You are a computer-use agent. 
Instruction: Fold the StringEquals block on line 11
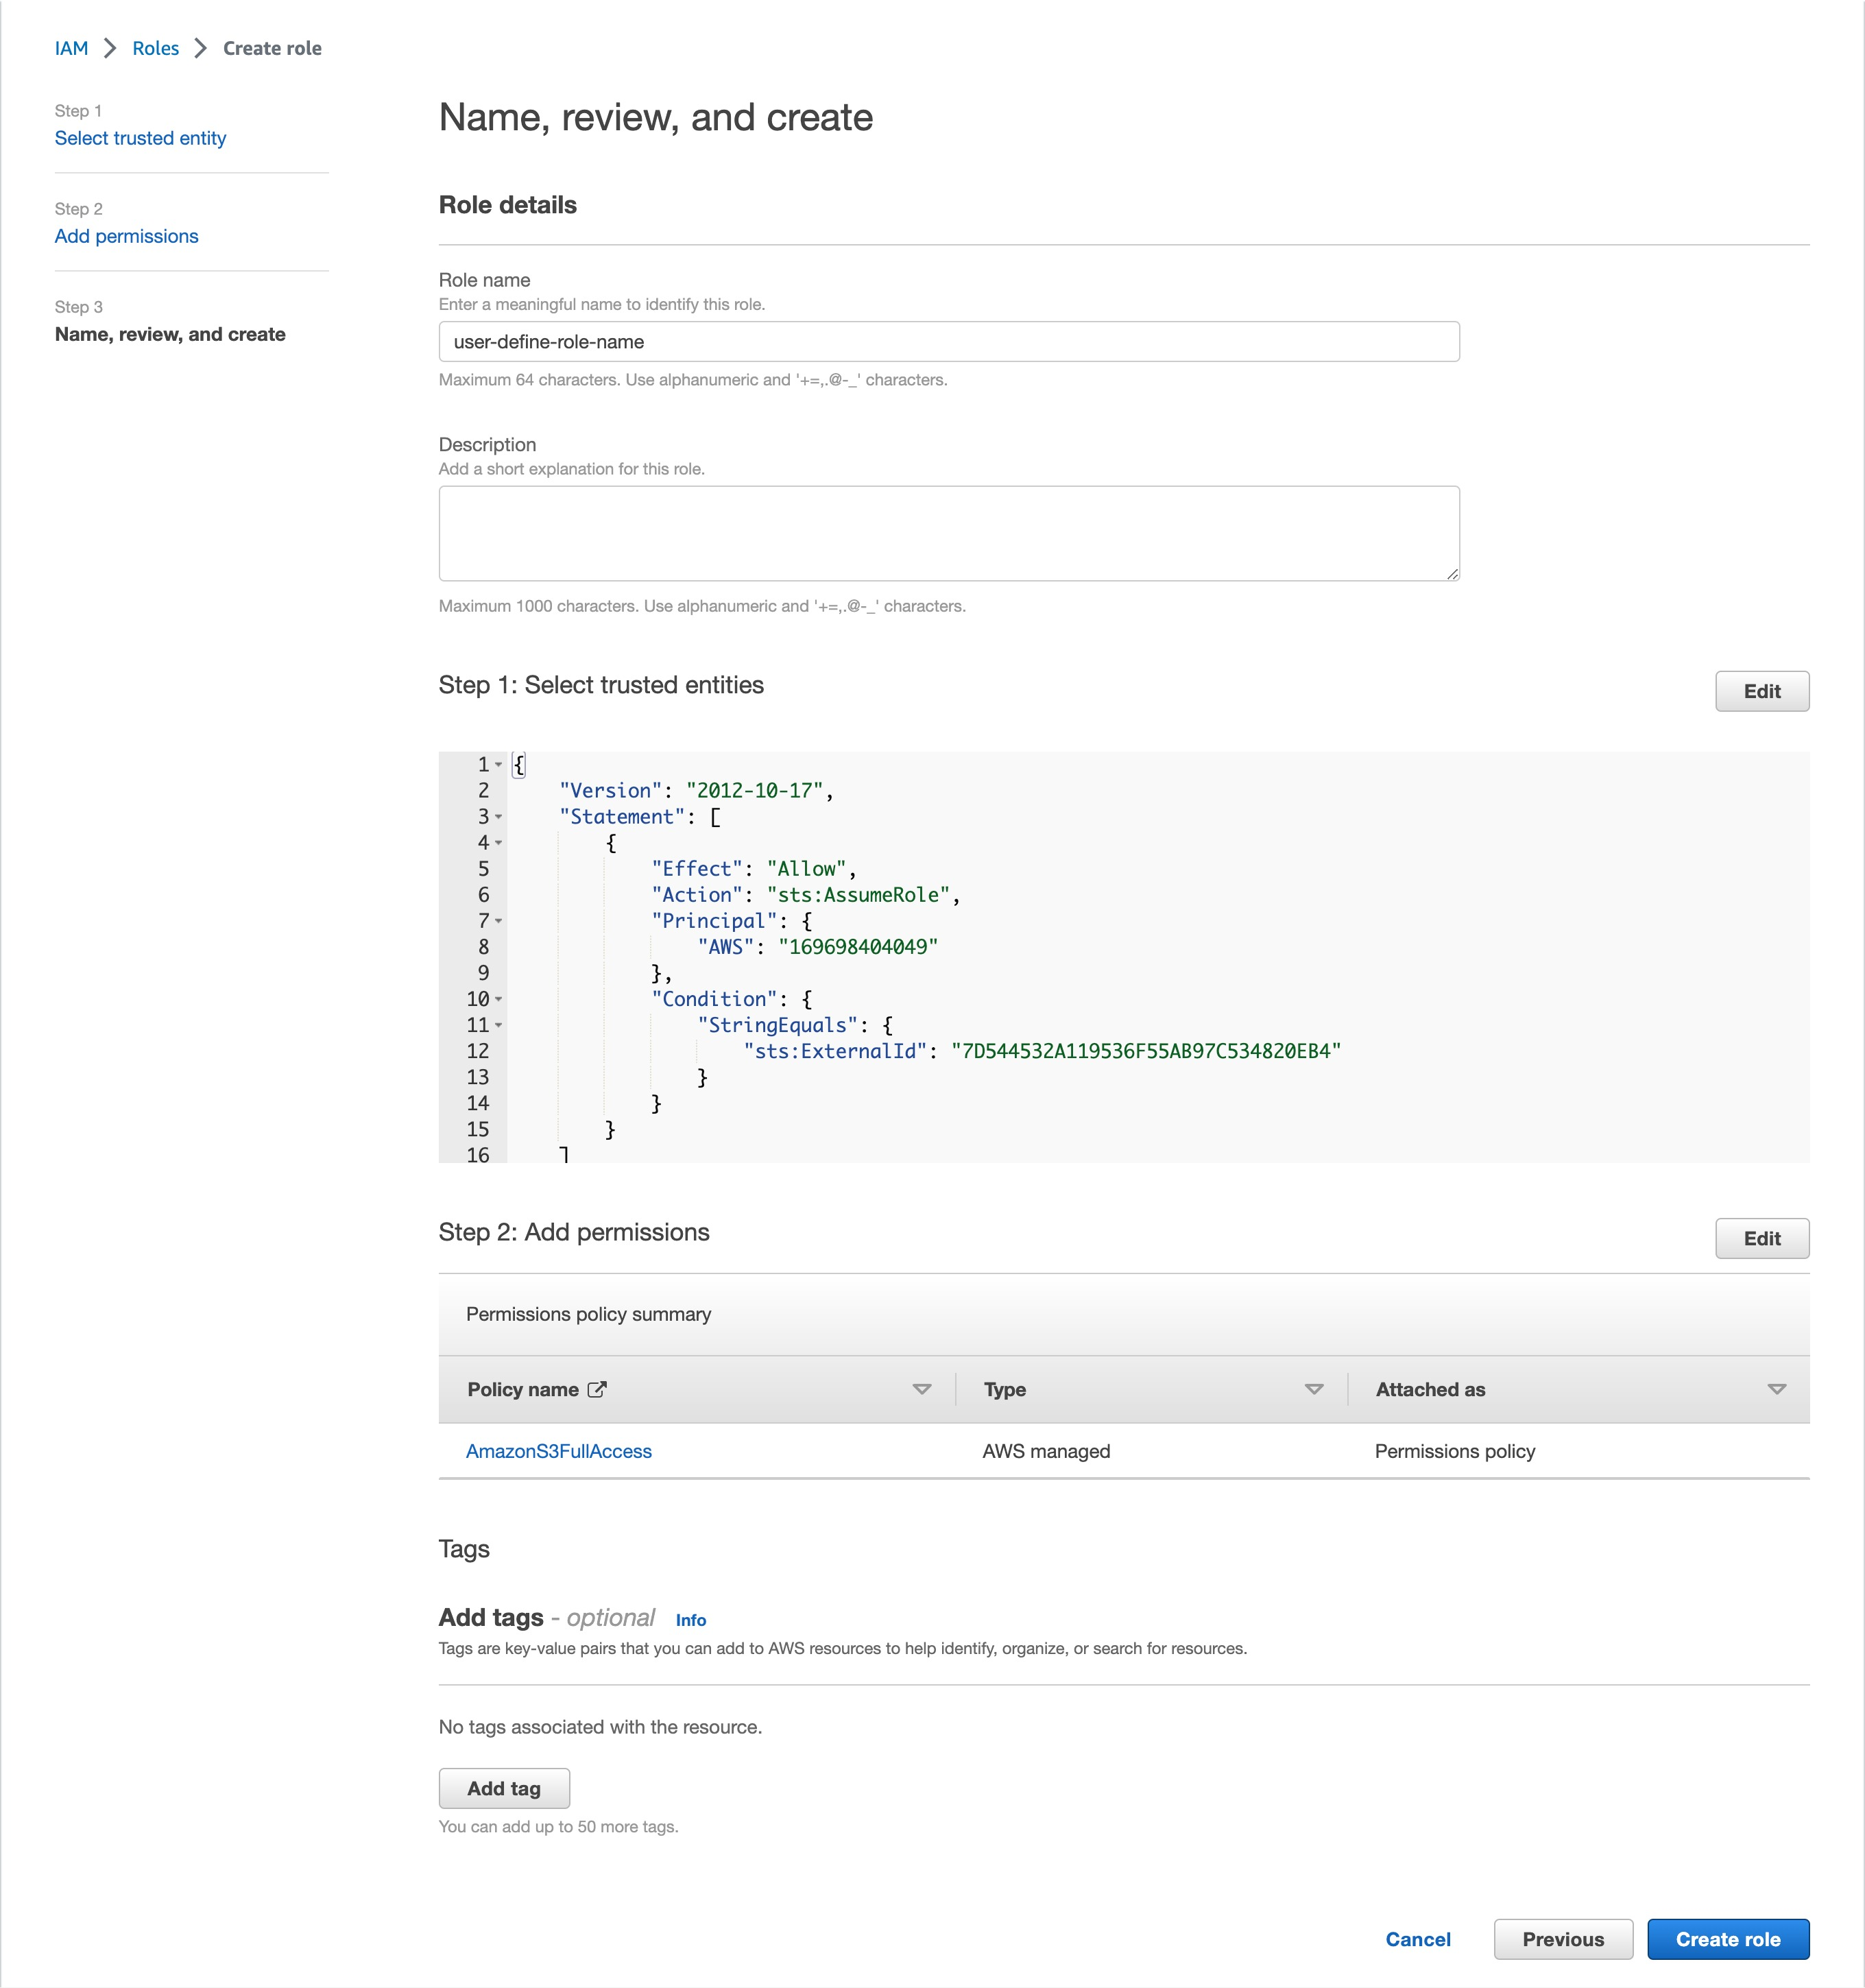point(499,1025)
